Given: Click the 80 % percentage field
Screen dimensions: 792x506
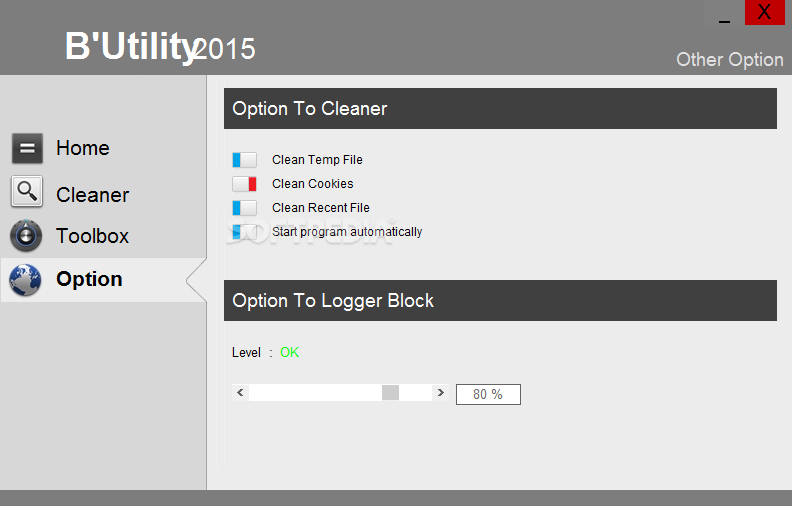Looking at the screenshot, I should point(488,394).
